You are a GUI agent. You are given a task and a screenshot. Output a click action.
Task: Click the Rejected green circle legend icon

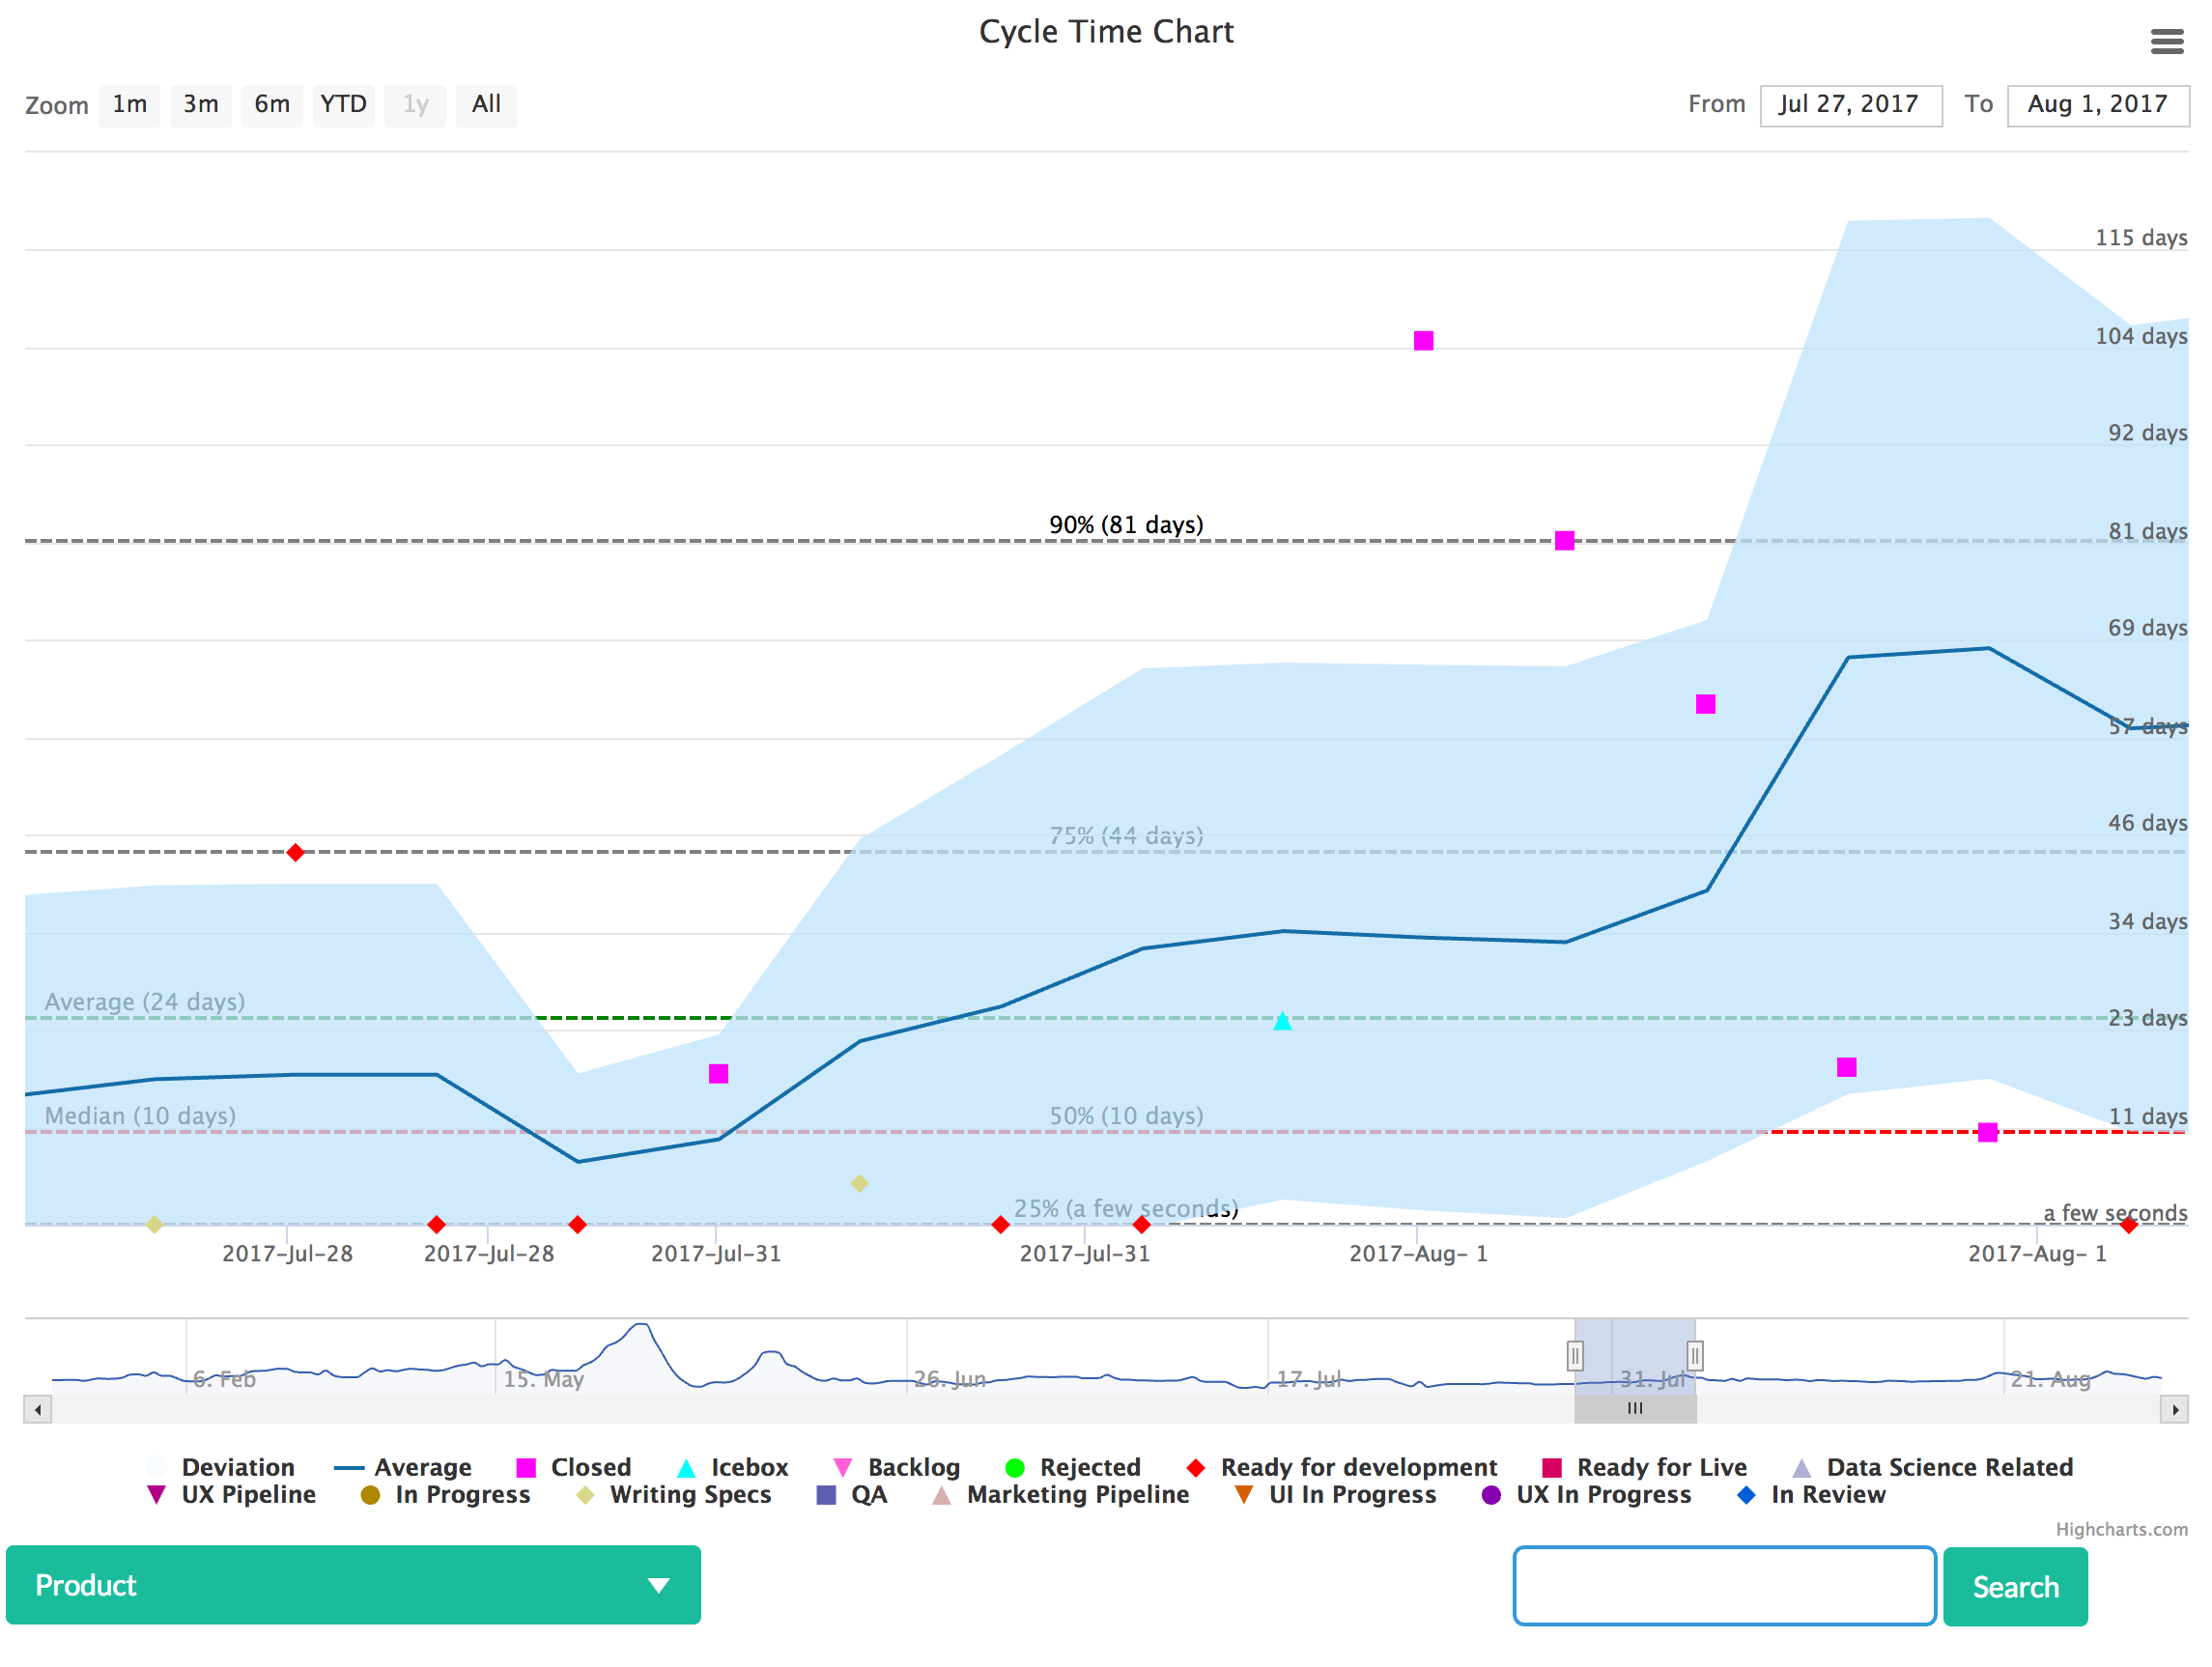coord(1016,1468)
